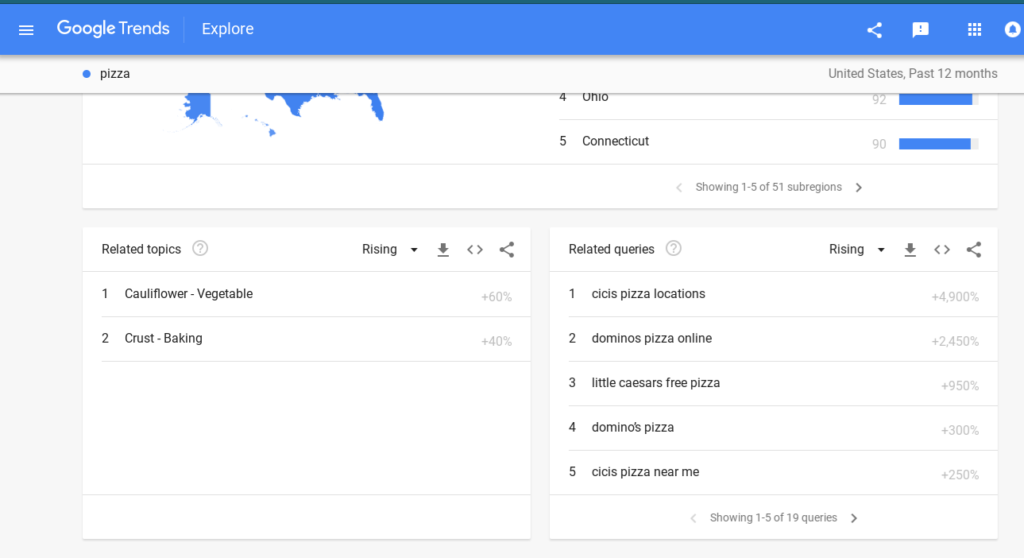Image resolution: width=1024 pixels, height=558 pixels.
Task: Open the send feedback icon
Action: [920, 30]
